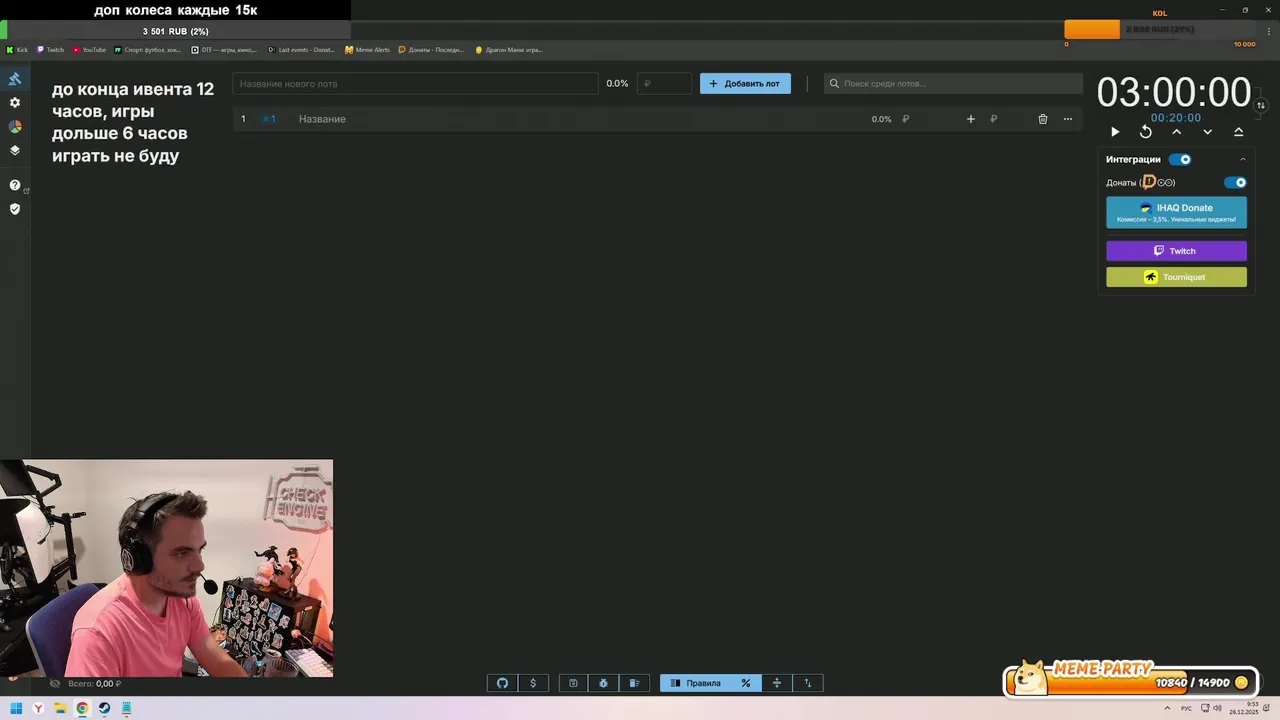Start the timer with the play button
Viewport: 1280px width, 720px height.
[1115, 132]
